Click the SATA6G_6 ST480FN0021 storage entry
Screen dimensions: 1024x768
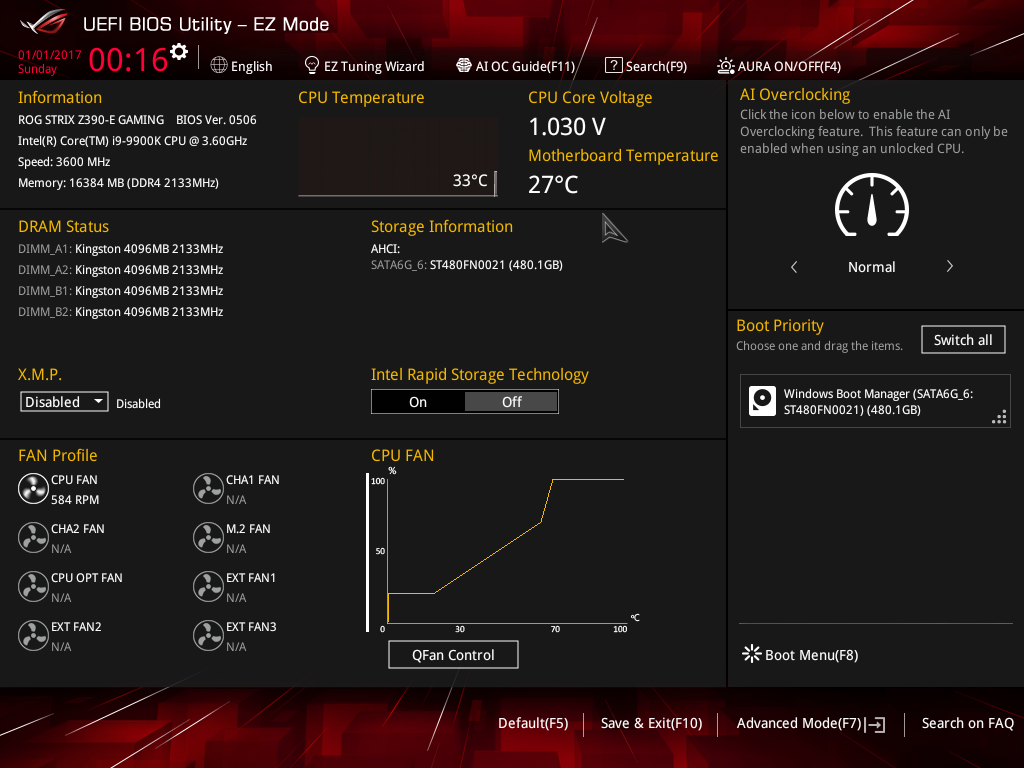[467, 264]
